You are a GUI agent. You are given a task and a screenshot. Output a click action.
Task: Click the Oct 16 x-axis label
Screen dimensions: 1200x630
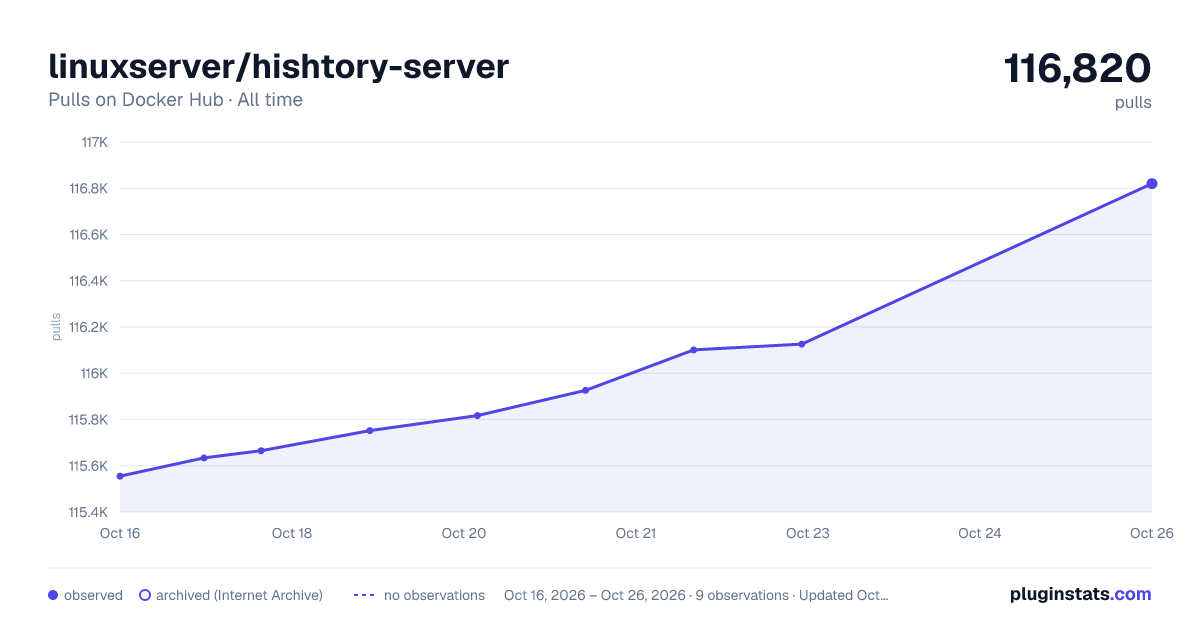coord(120,533)
